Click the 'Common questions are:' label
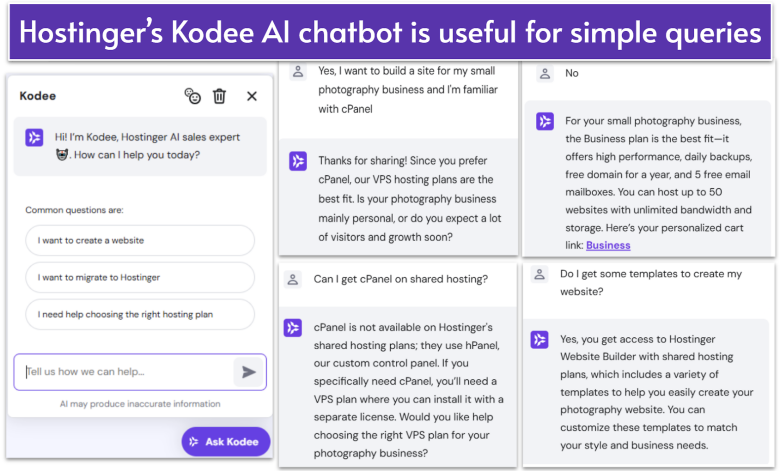Screen dimensions: 780x471 tap(75, 210)
